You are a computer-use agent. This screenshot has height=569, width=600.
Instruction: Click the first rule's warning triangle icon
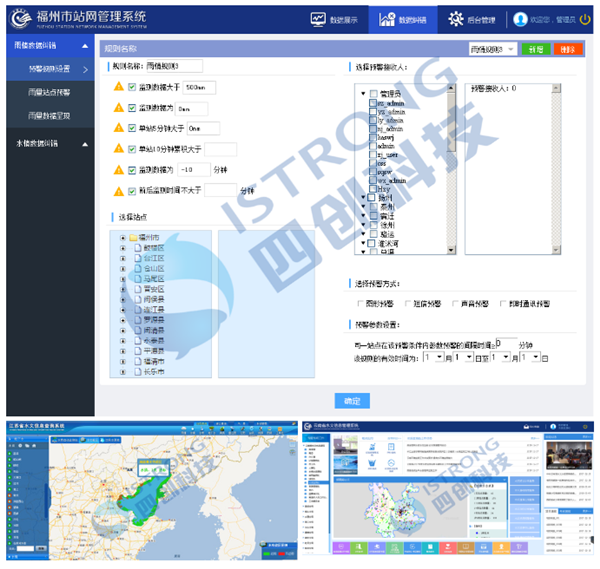[119, 87]
